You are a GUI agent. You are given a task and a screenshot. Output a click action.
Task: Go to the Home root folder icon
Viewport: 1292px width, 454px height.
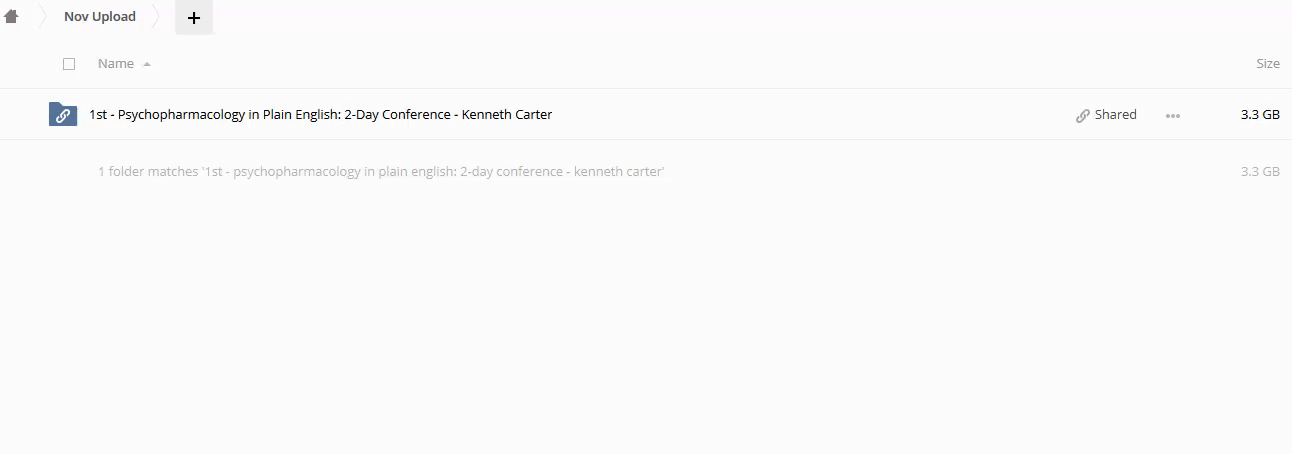(x=12, y=17)
